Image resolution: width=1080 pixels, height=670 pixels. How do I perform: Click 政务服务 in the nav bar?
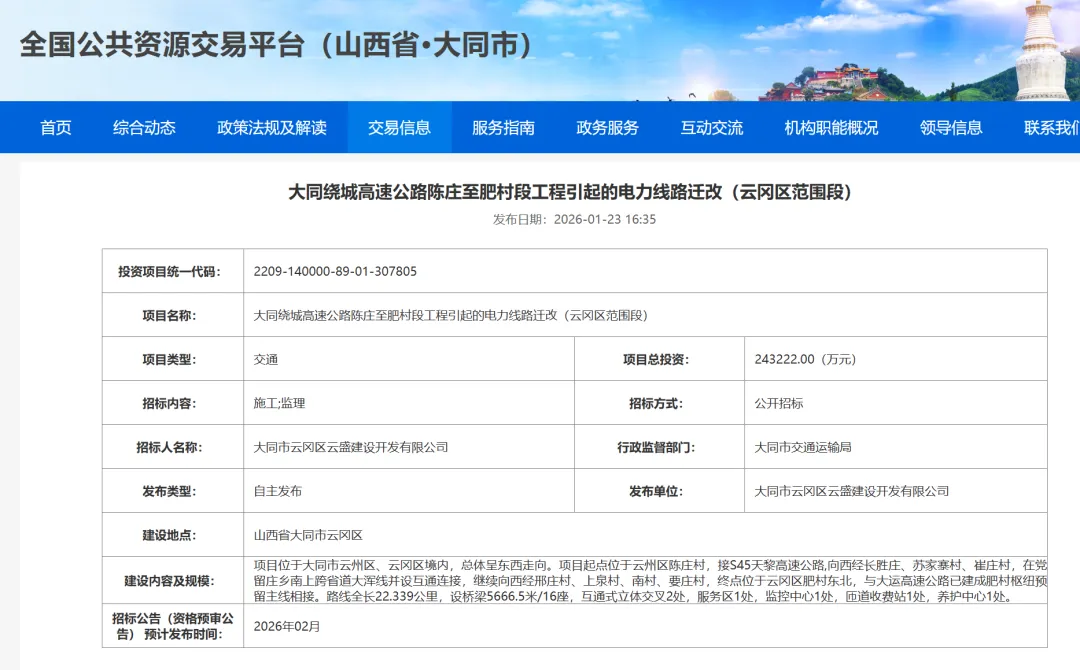click(608, 127)
